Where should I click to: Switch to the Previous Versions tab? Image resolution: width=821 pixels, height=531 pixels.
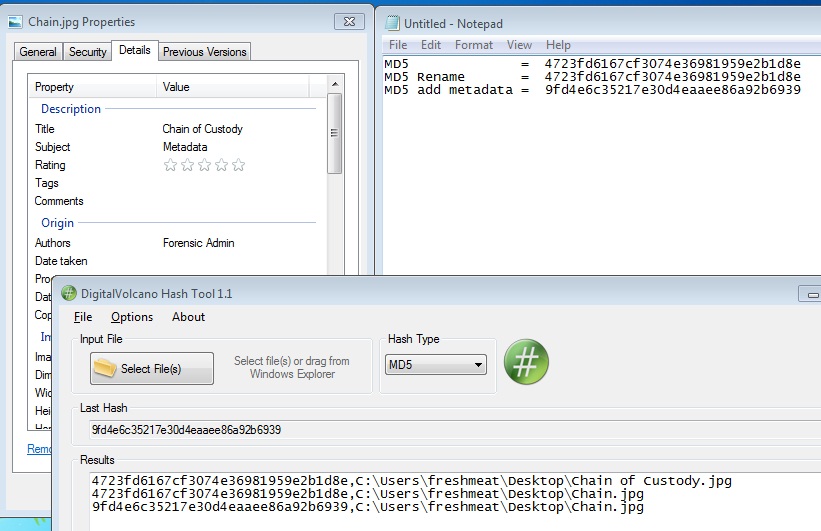tap(205, 52)
